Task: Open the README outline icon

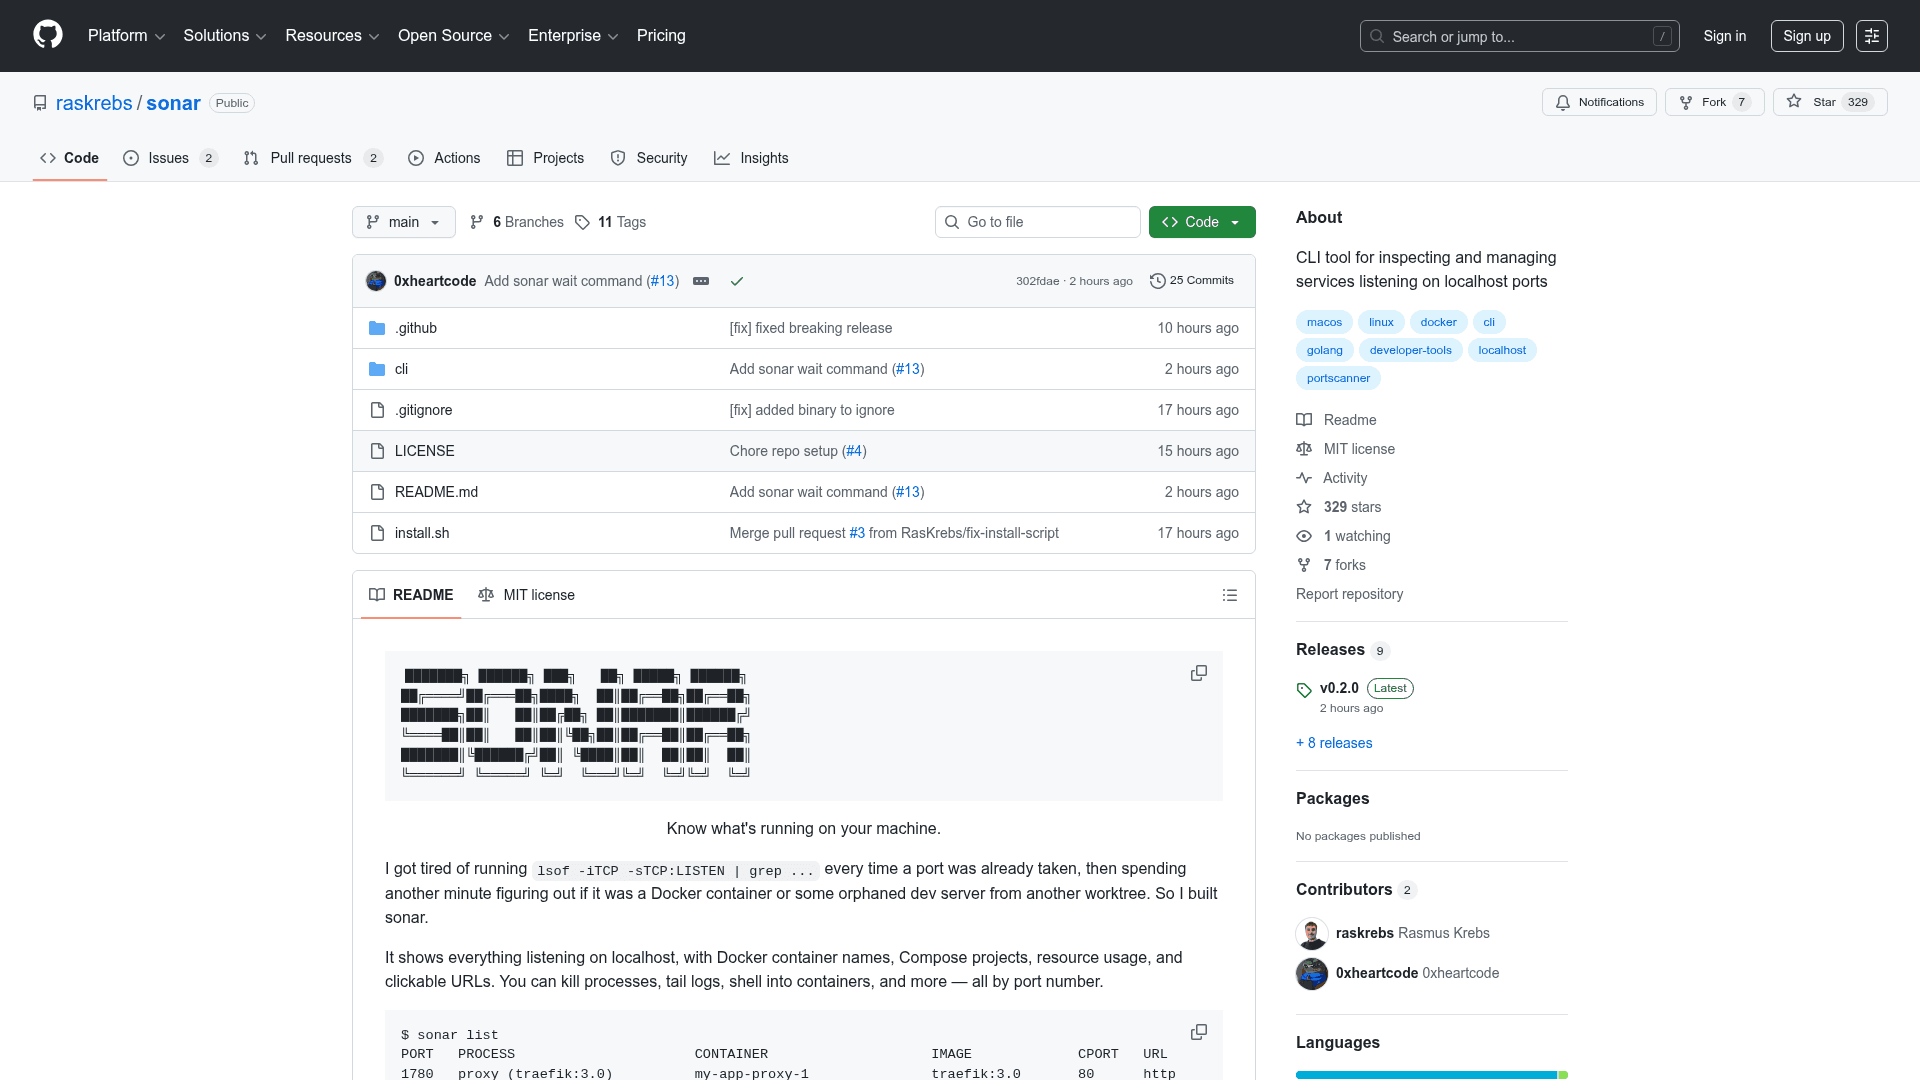Action: (1229, 595)
